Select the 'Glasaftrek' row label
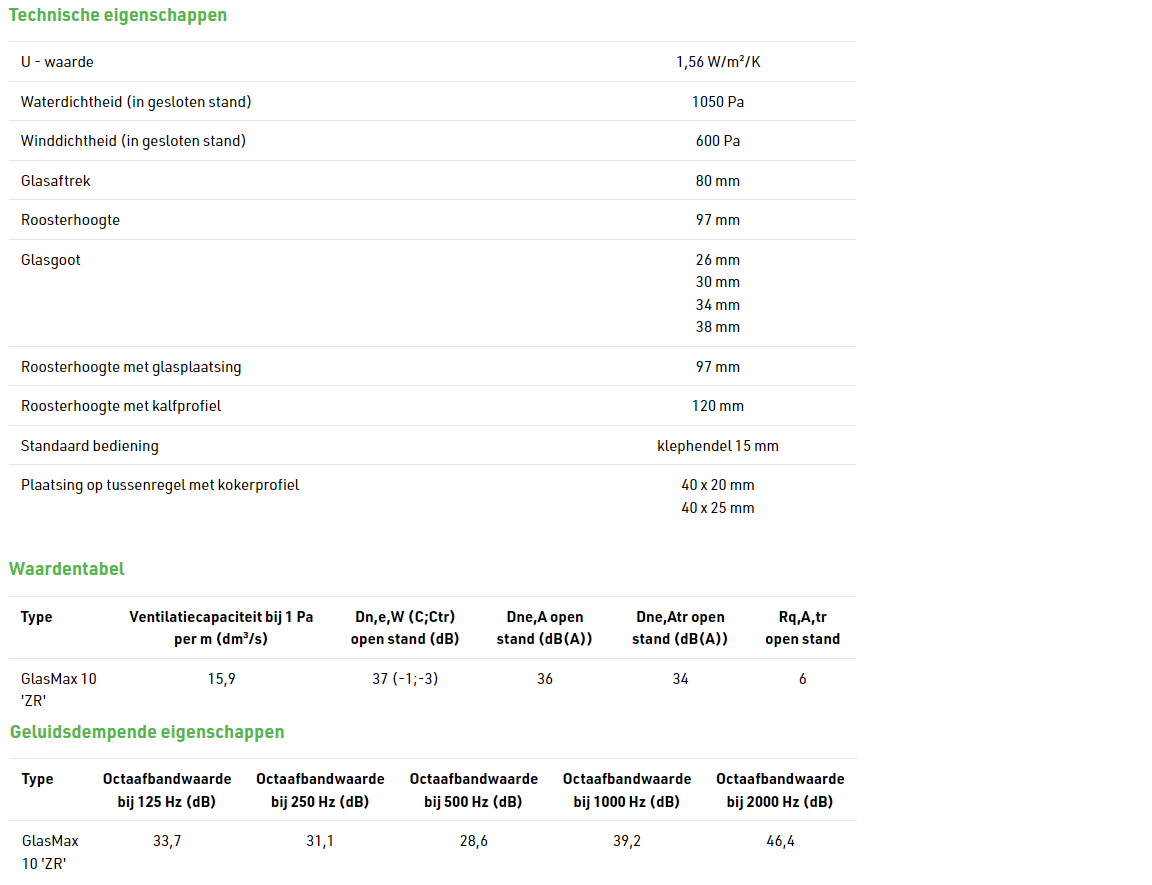1152x885 pixels. [x=56, y=181]
